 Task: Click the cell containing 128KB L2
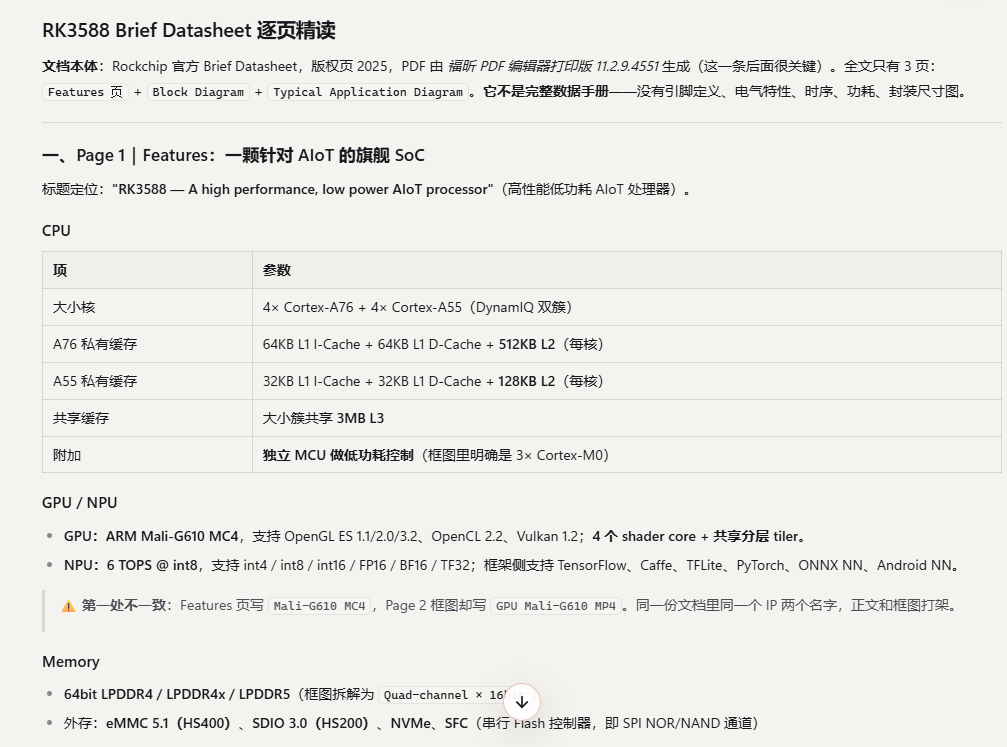[x=627, y=381]
